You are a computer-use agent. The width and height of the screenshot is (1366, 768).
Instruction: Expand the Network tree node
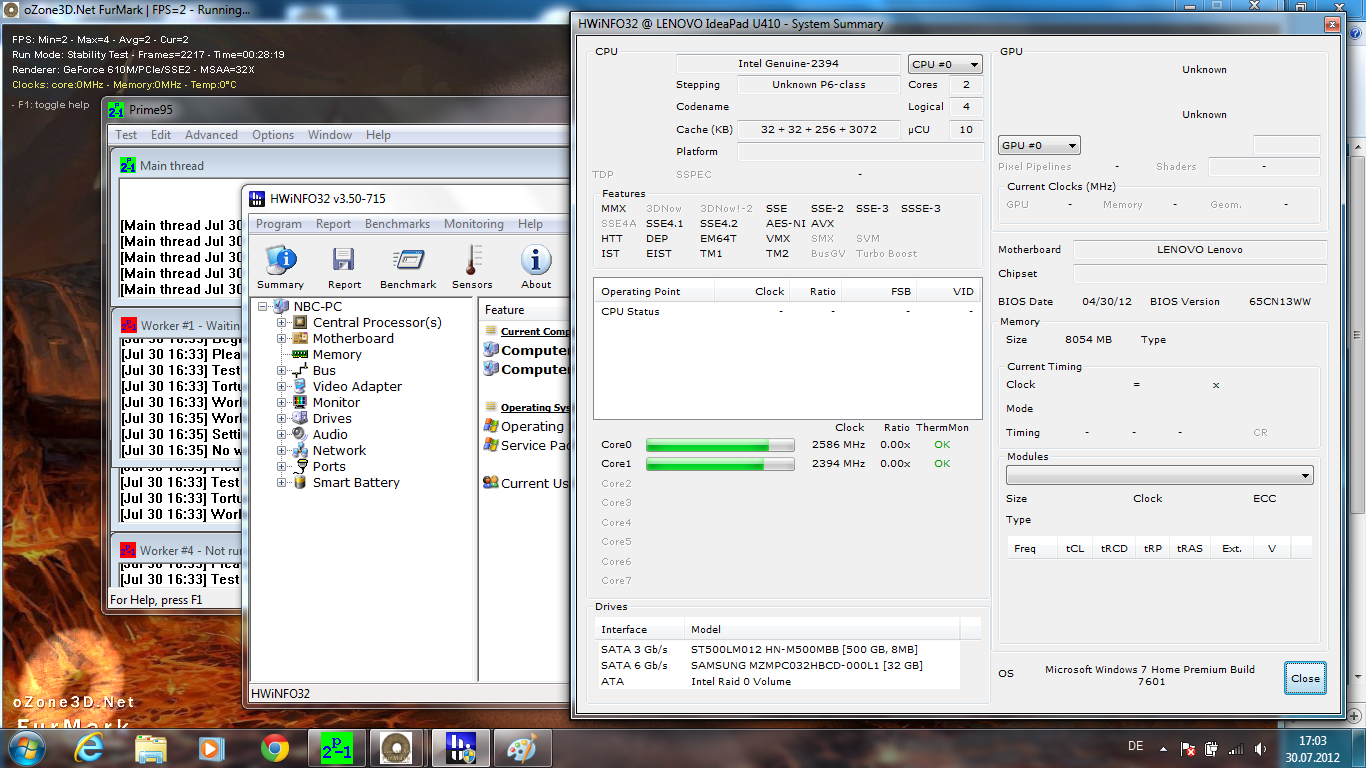pyautogui.click(x=282, y=450)
